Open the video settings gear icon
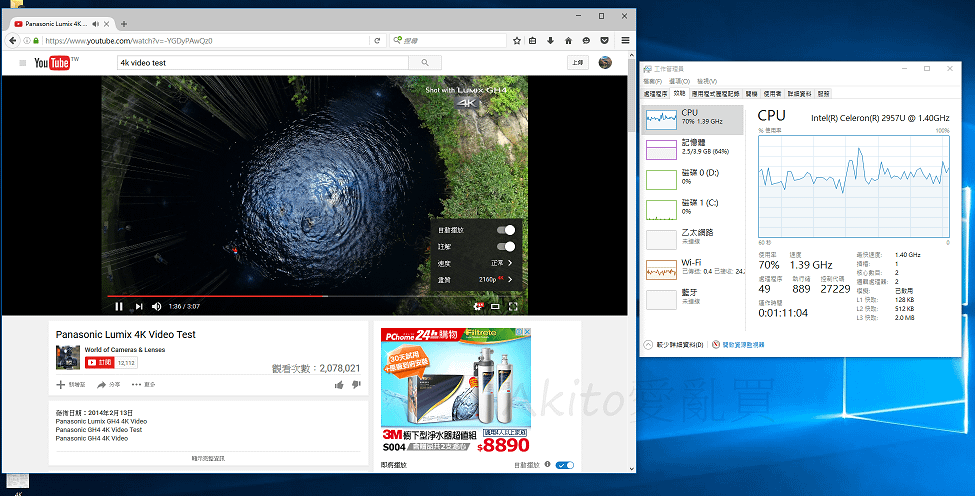This screenshot has height=496, width=975. click(x=478, y=306)
